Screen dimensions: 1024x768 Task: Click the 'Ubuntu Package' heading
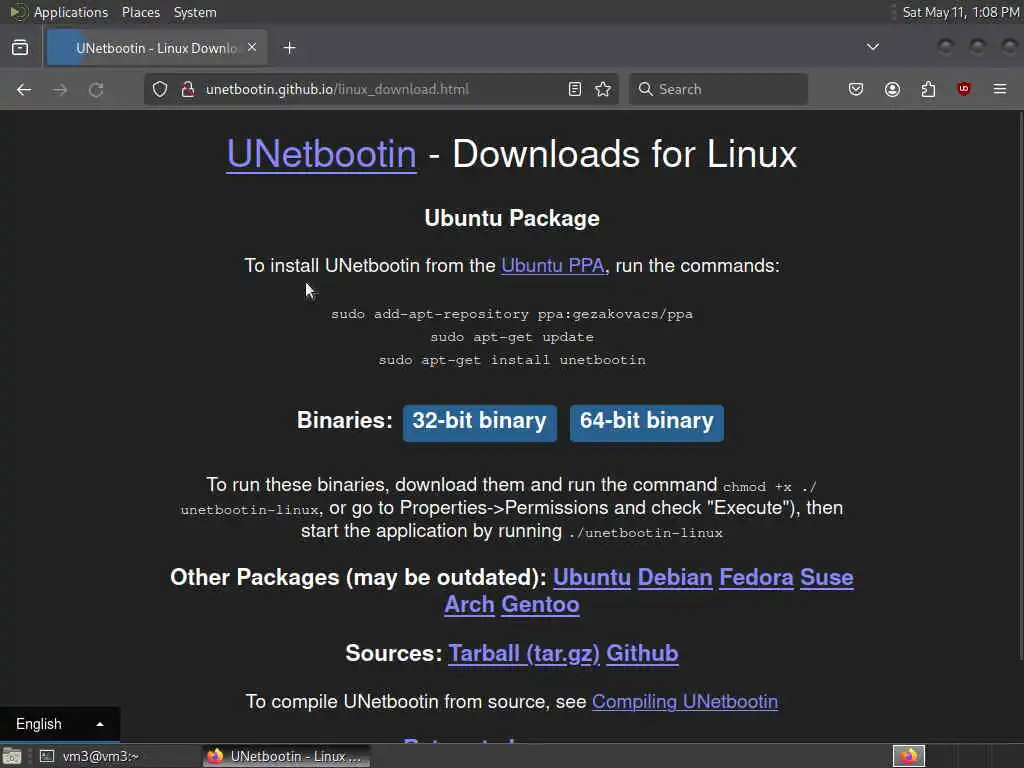(x=512, y=218)
